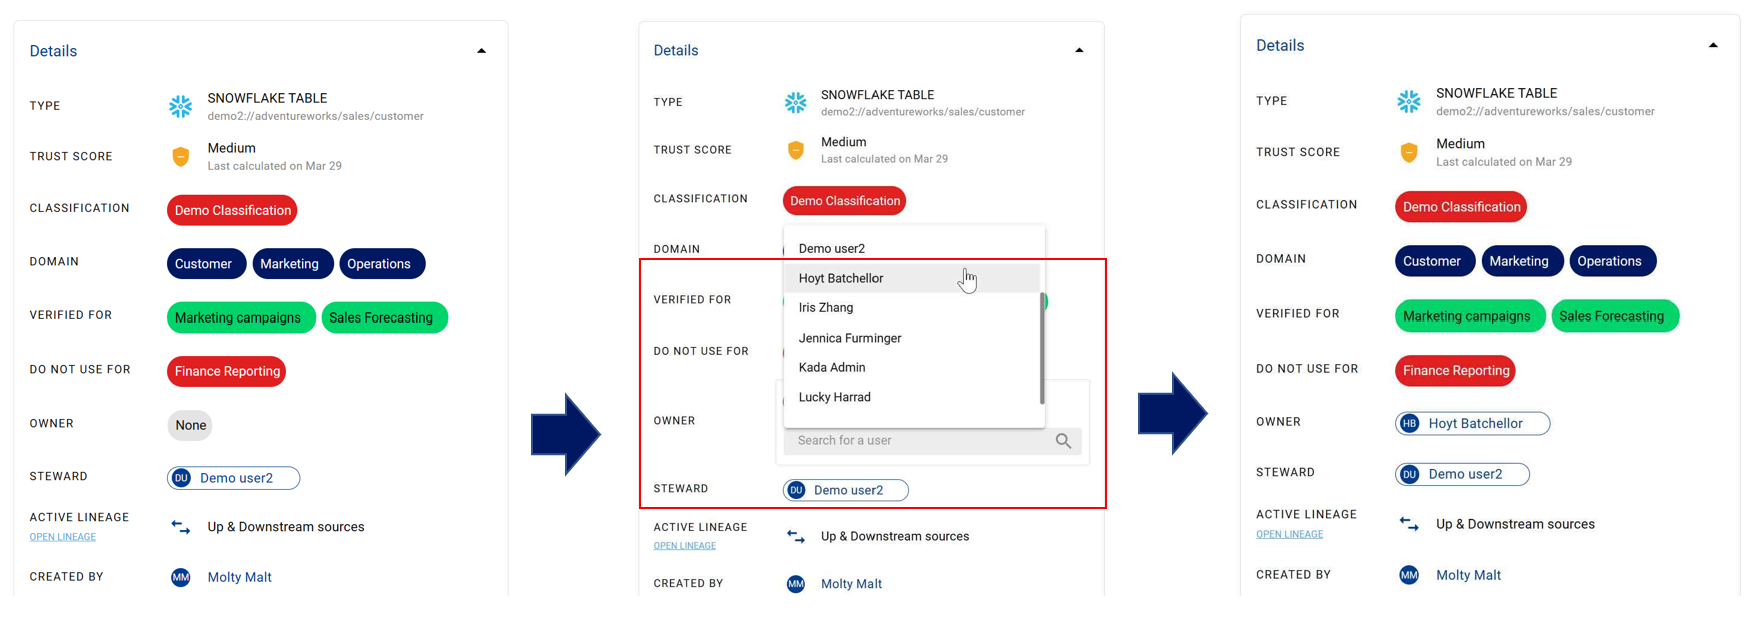Screen dimensions: 1752x640
Task: Click the search magnifier icon in the user search box
Action: [1063, 441]
